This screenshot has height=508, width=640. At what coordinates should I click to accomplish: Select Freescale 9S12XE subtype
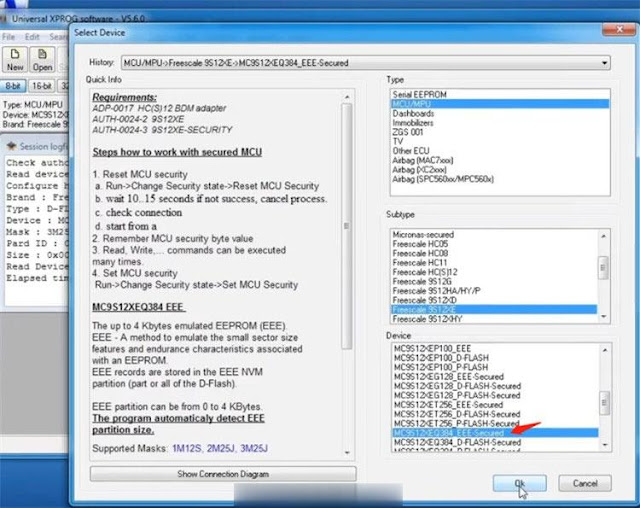(494, 310)
